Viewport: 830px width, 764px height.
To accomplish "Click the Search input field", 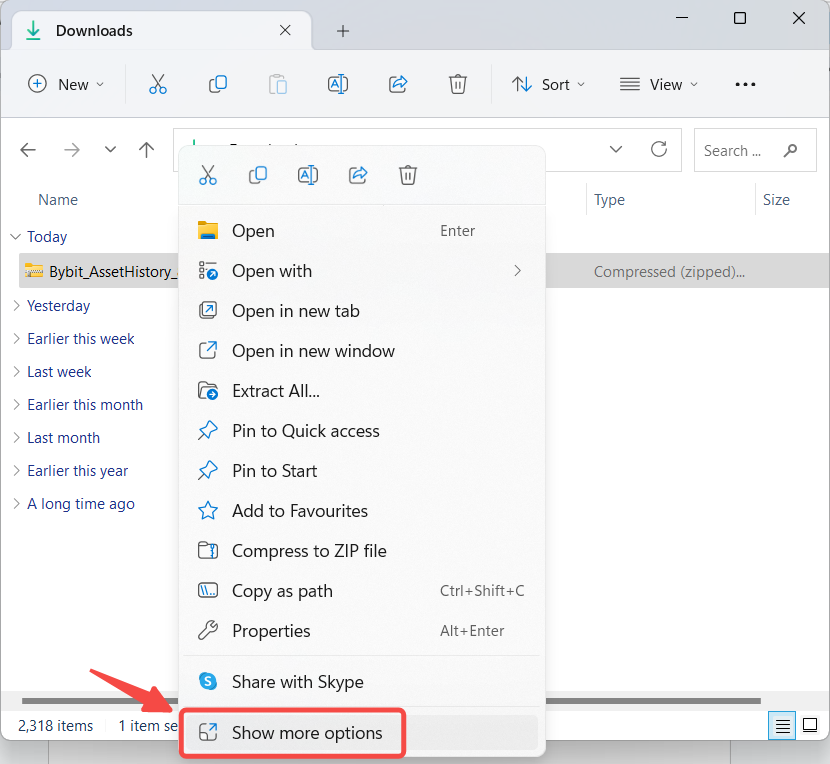I will coord(740,151).
